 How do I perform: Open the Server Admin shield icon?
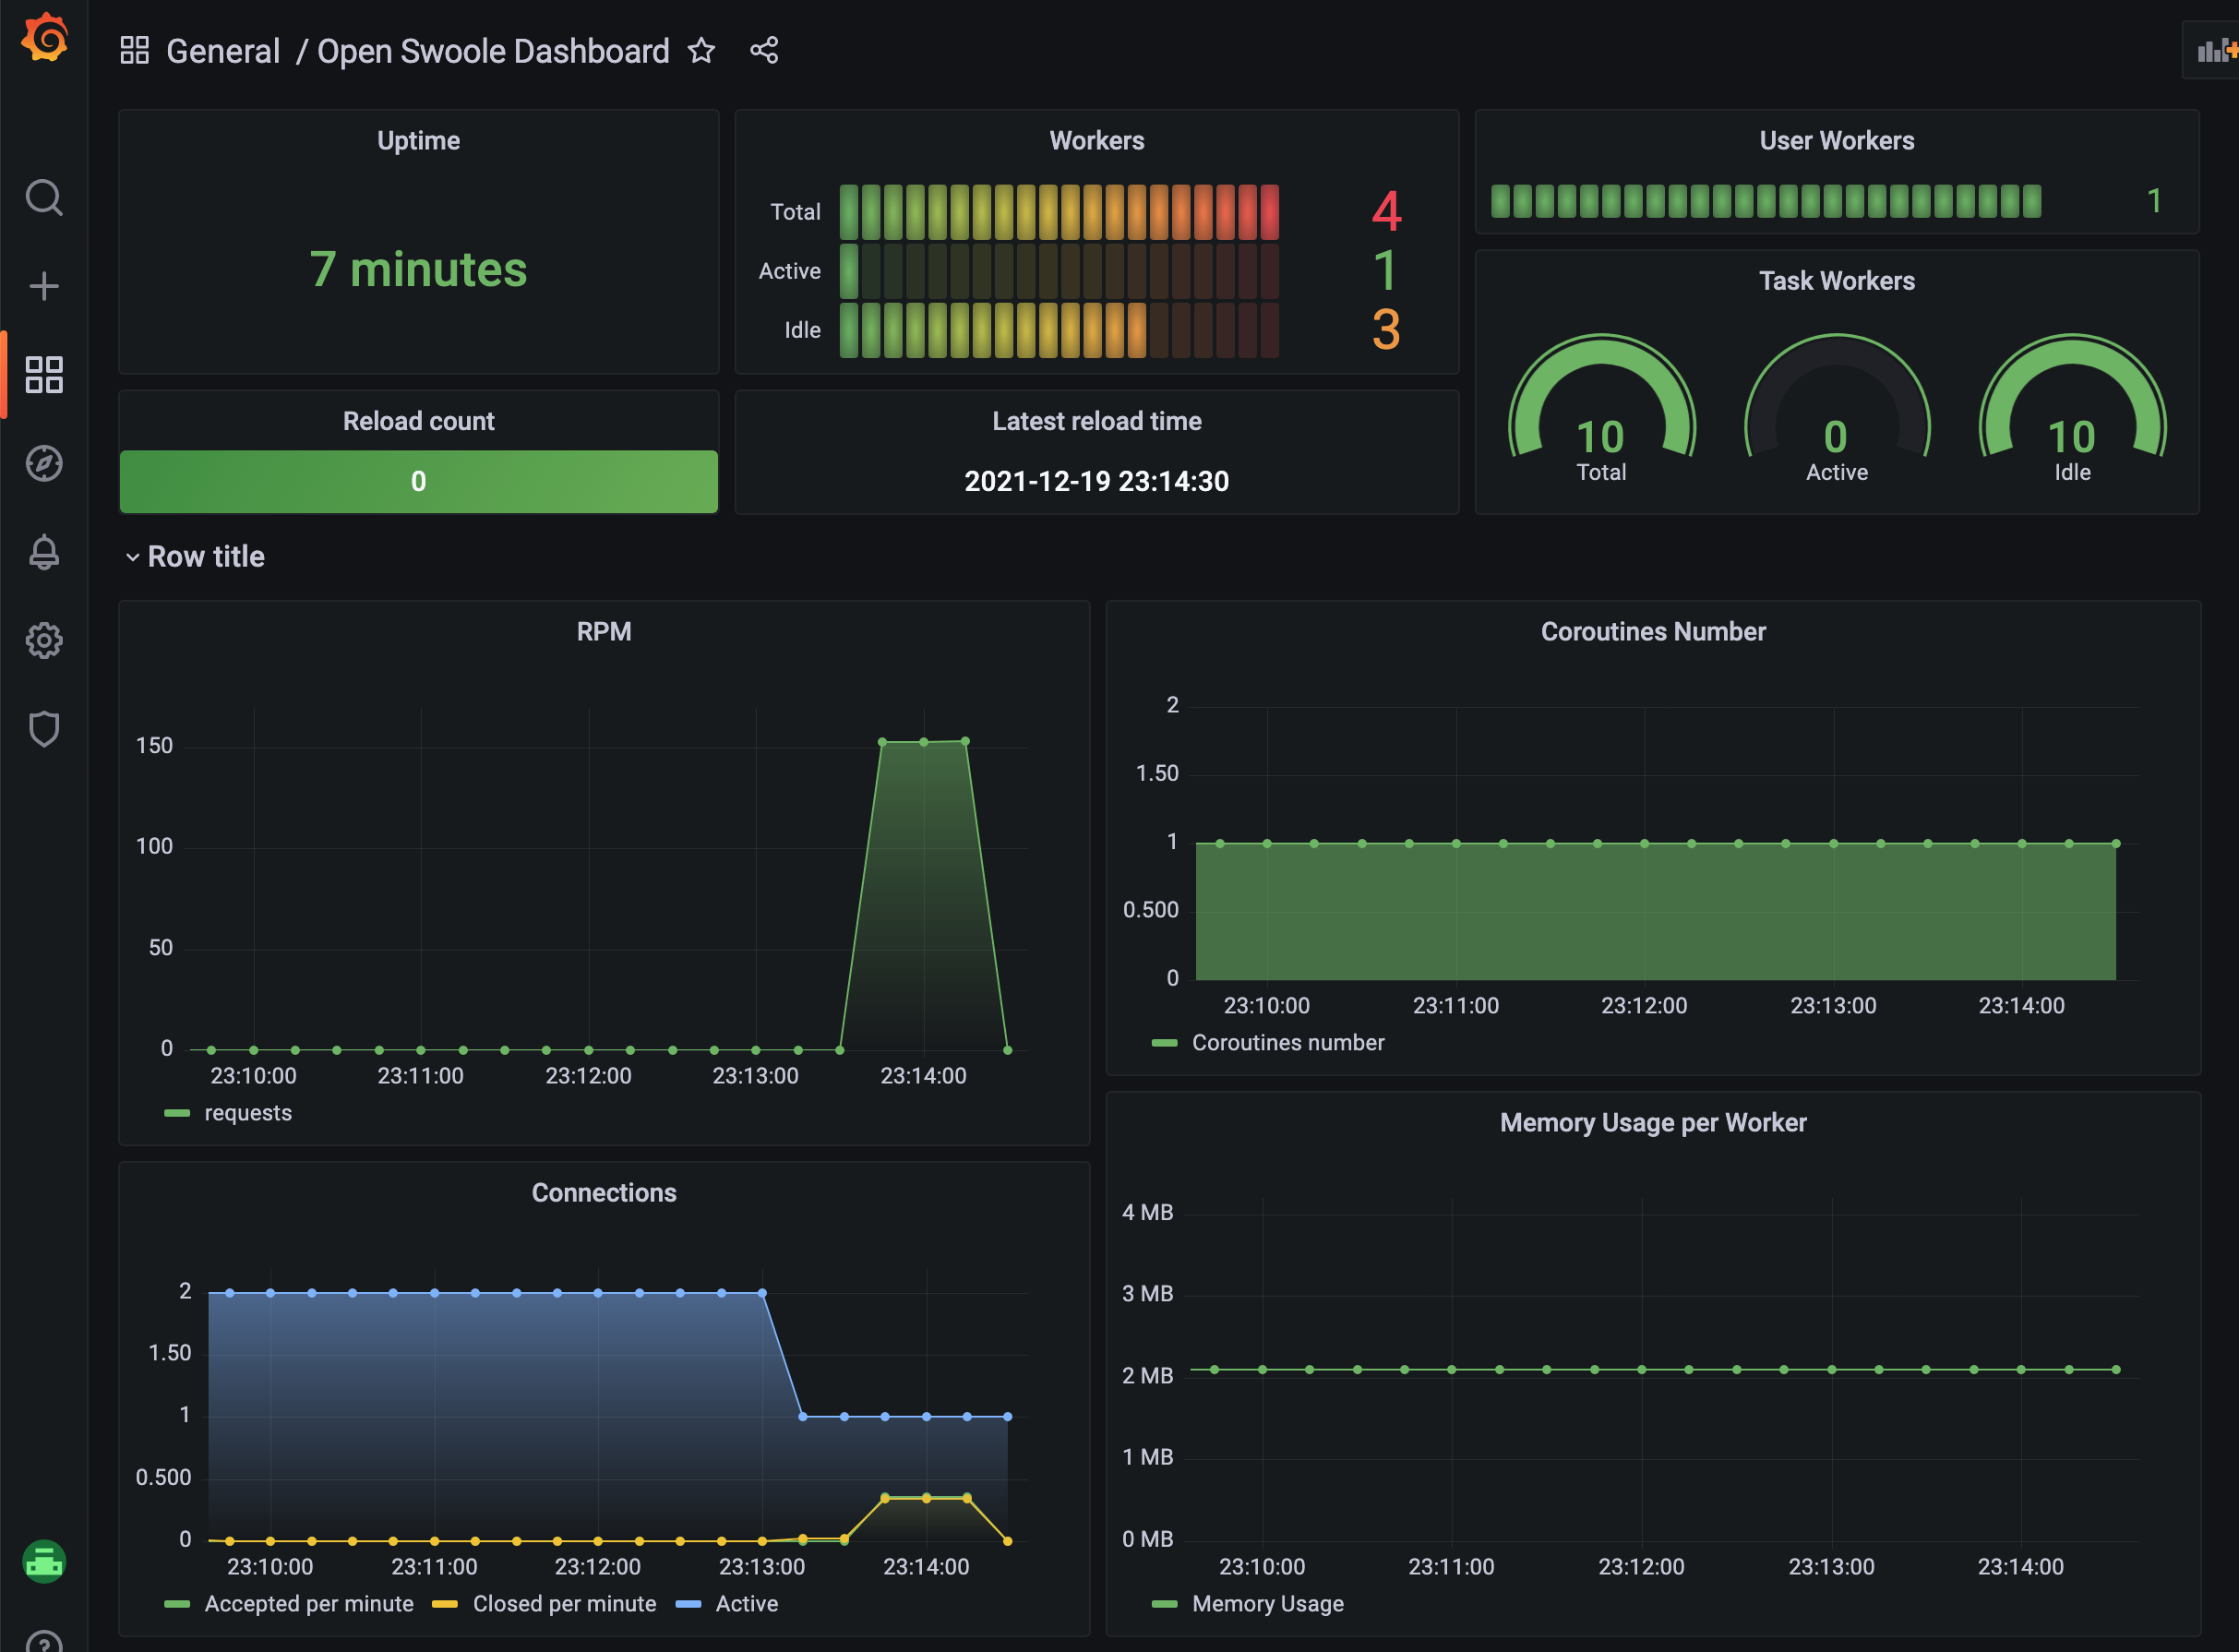pyautogui.click(x=44, y=729)
